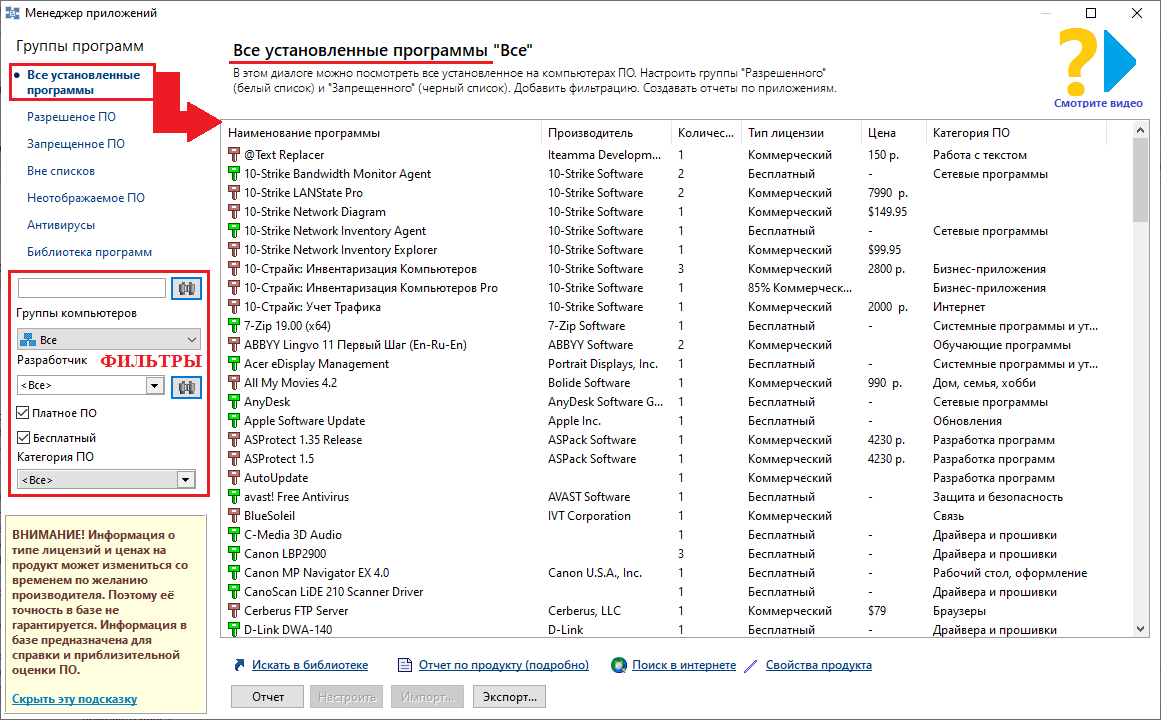Sort by Цена column header
Image resolution: width=1161 pixels, height=720 pixels.
click(894, 133)
